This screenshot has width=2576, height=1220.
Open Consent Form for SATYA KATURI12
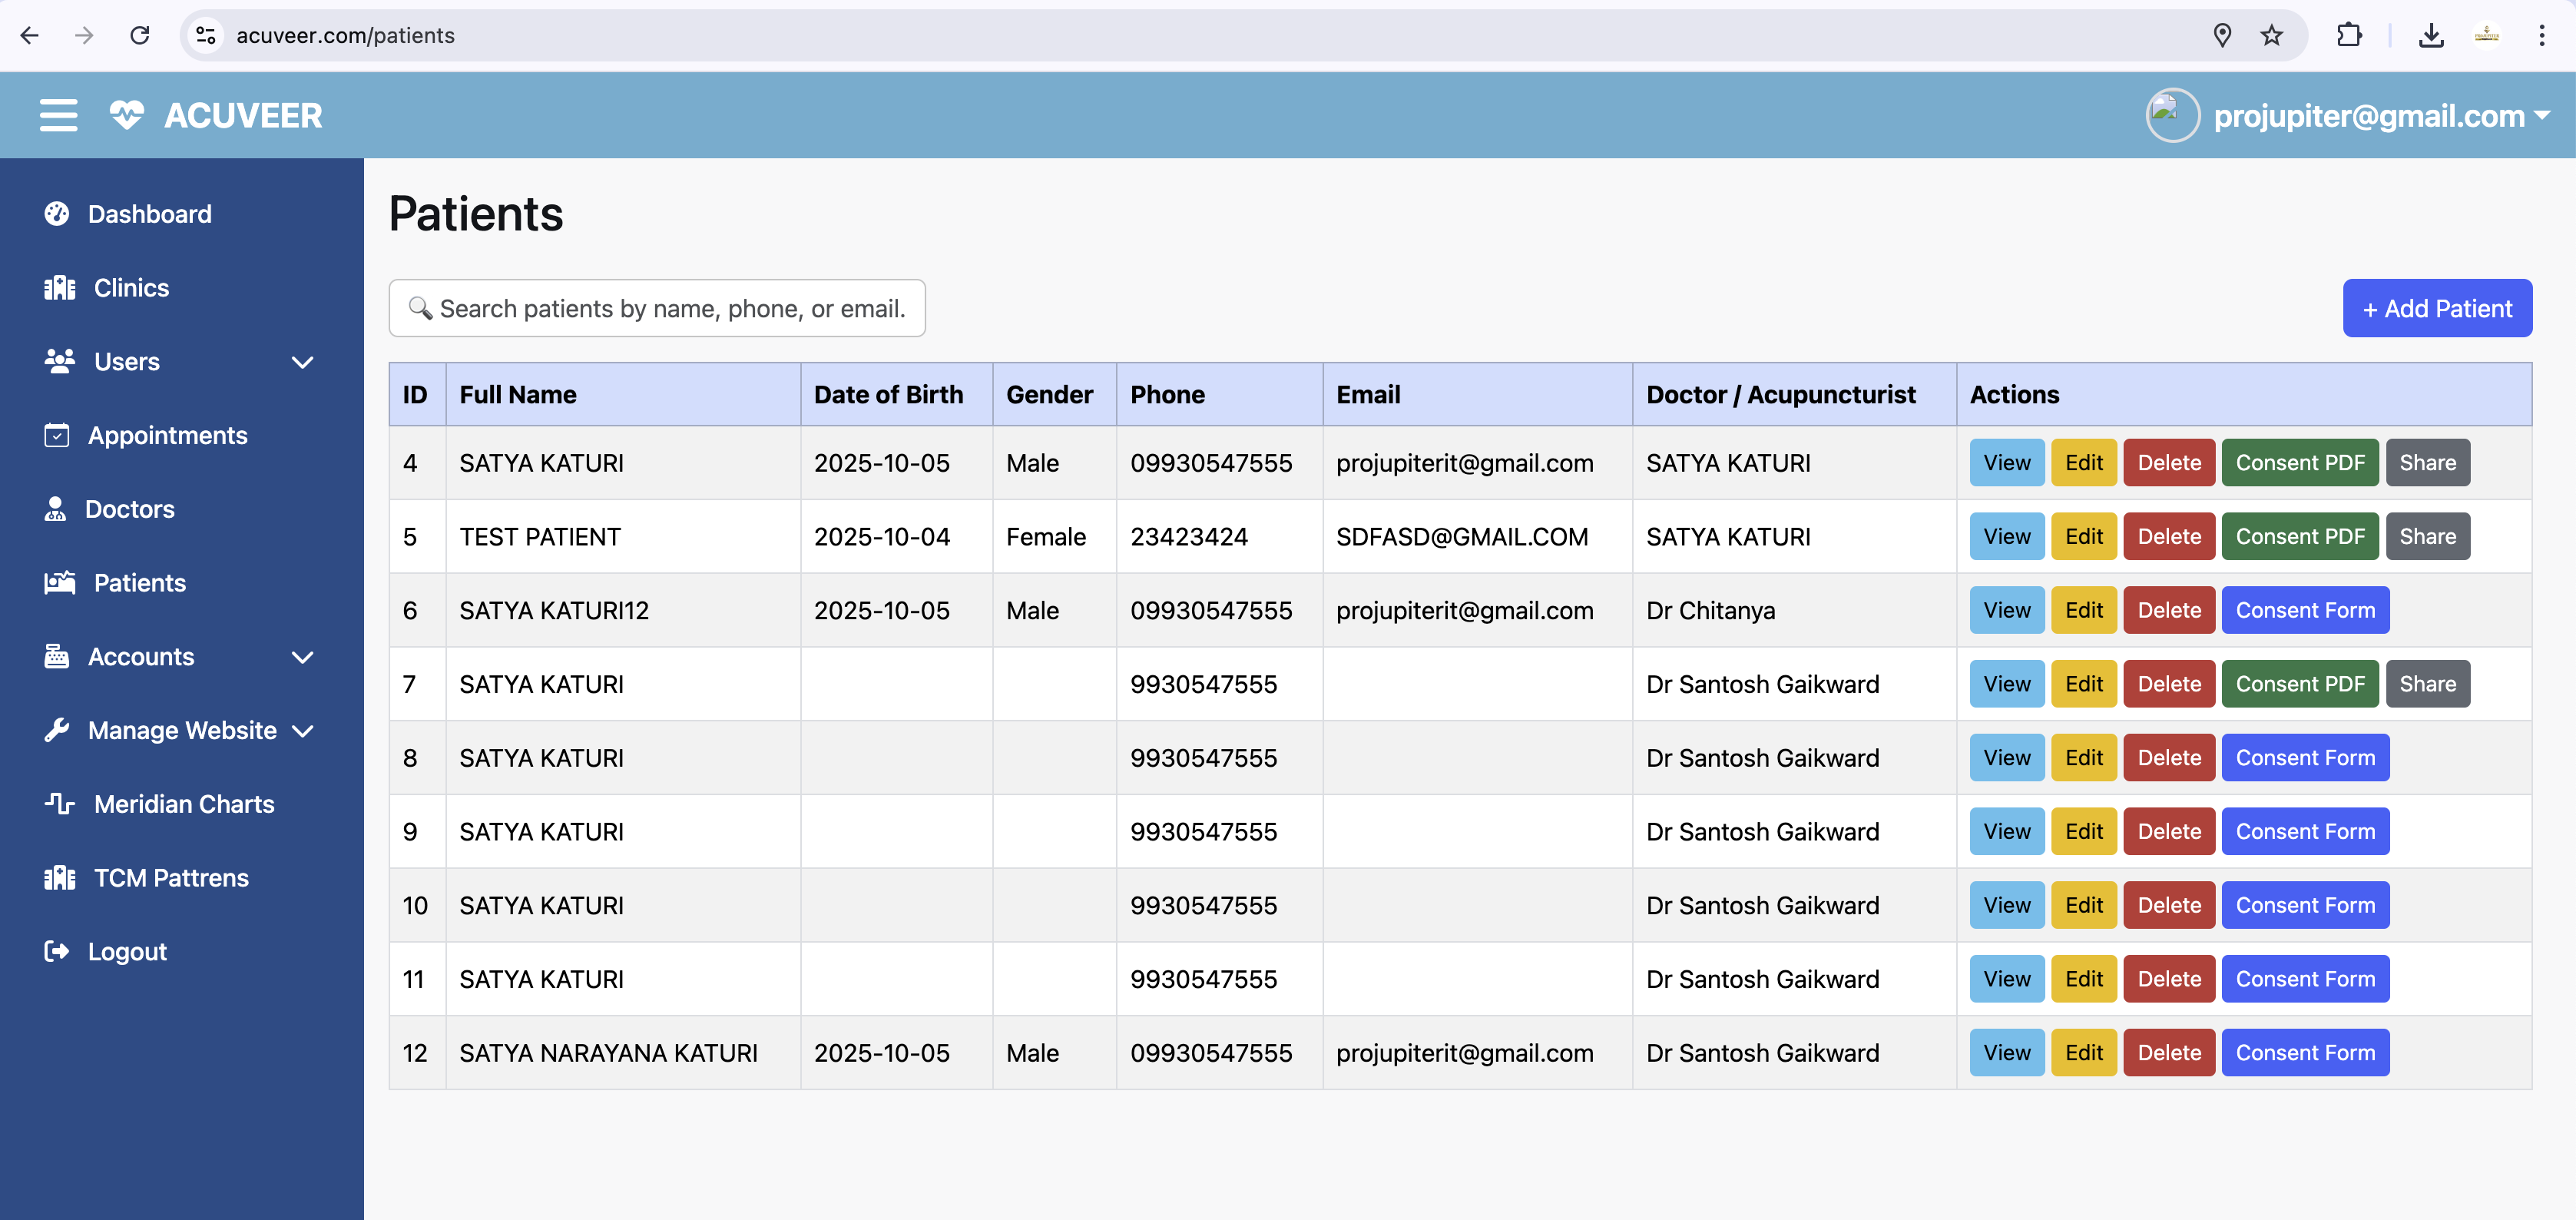pos(2304,611)
